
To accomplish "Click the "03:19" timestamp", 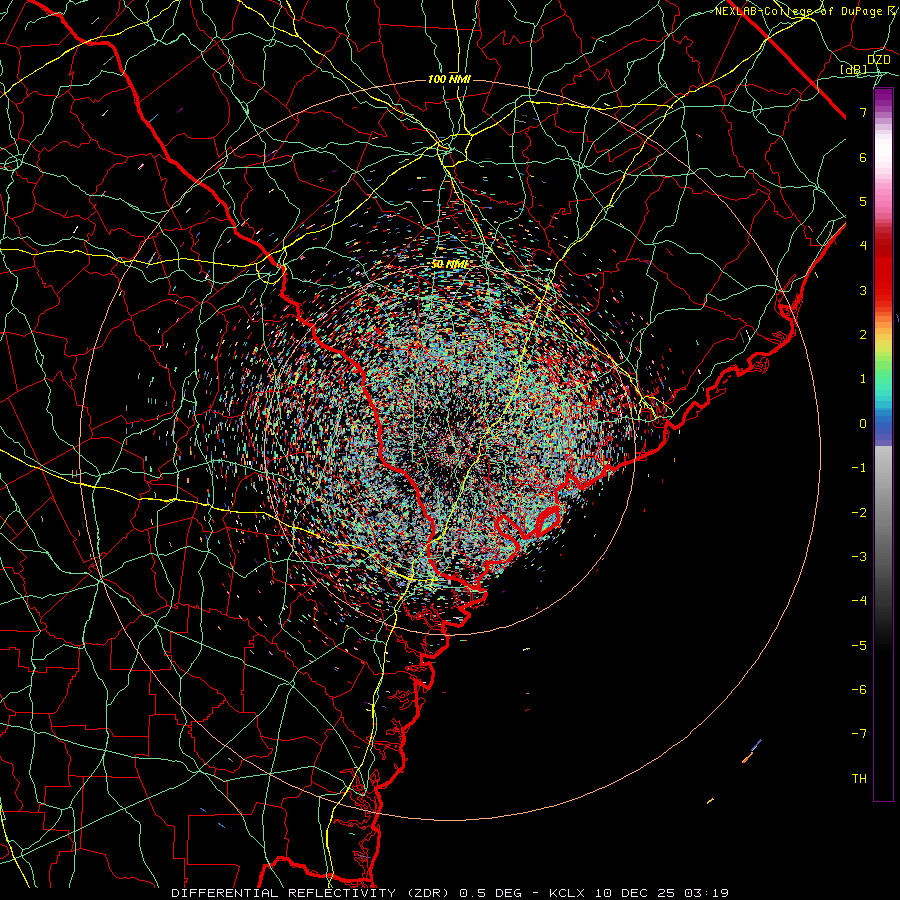I will [x=707, y=893].
